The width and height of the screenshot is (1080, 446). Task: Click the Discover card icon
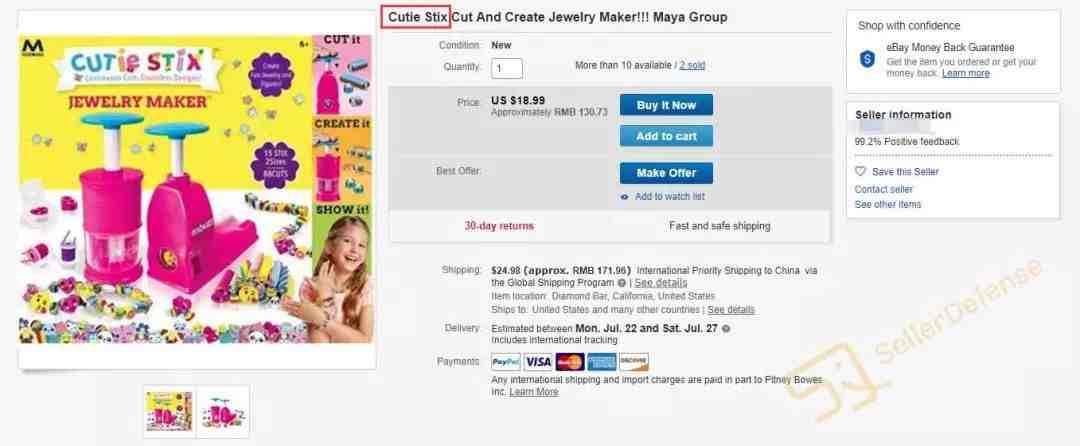[x=634, y=362]
